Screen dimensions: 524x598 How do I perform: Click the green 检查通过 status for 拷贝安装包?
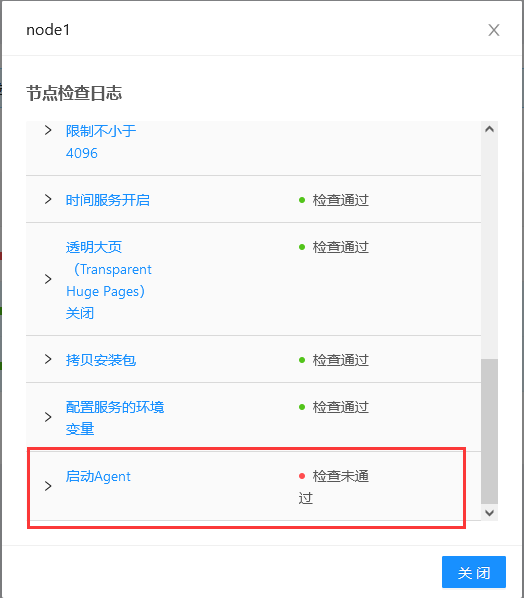pos(334,360)
